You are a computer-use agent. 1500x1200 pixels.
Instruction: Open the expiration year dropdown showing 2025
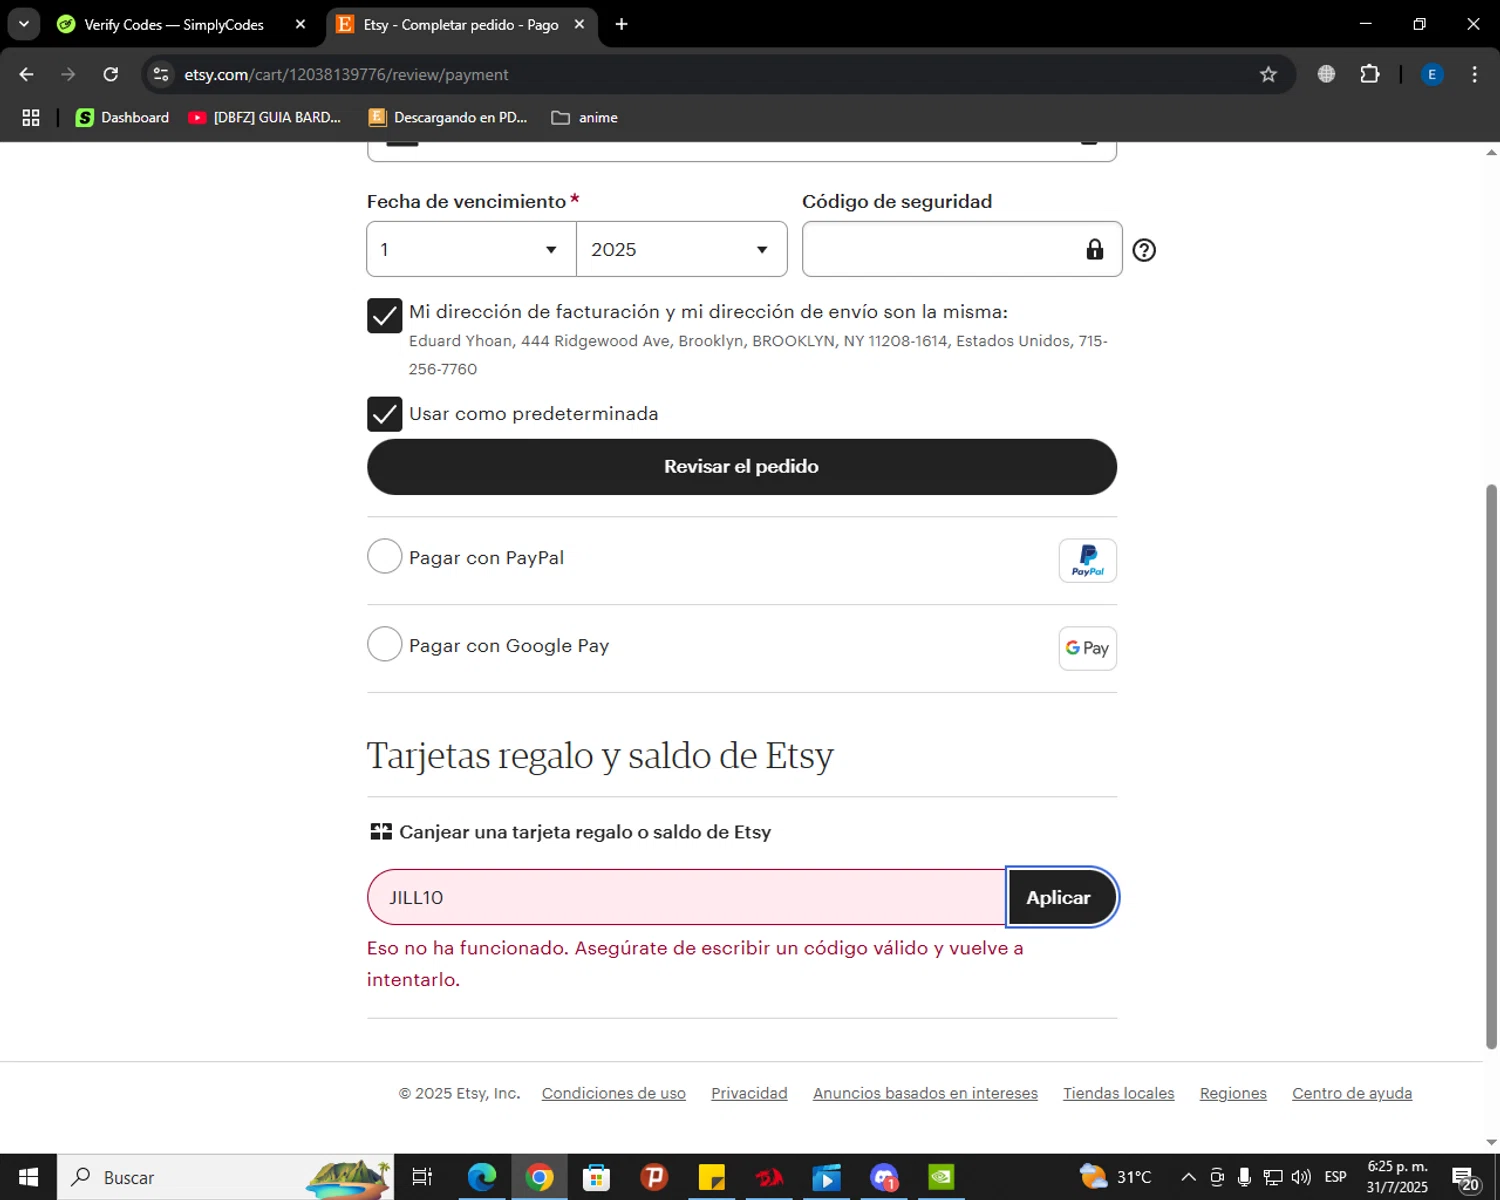[682, 249]
